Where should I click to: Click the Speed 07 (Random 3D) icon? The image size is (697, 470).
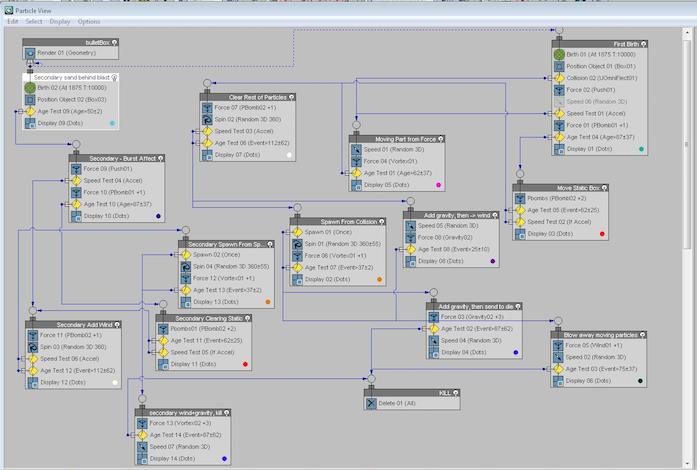[142, 447]
